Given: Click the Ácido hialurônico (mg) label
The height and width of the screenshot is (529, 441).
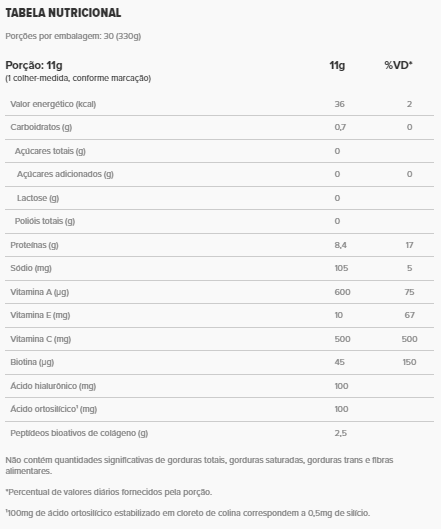Looking at the screenshot, I should (x=53, y=386).
